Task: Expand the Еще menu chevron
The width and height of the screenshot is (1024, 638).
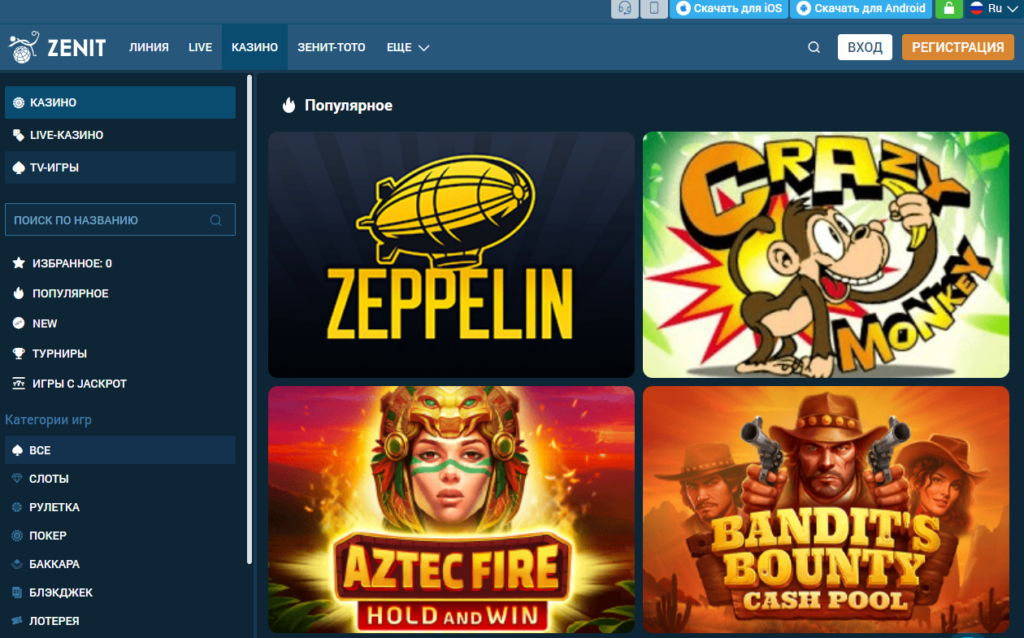Action: [x=424, y=48]
